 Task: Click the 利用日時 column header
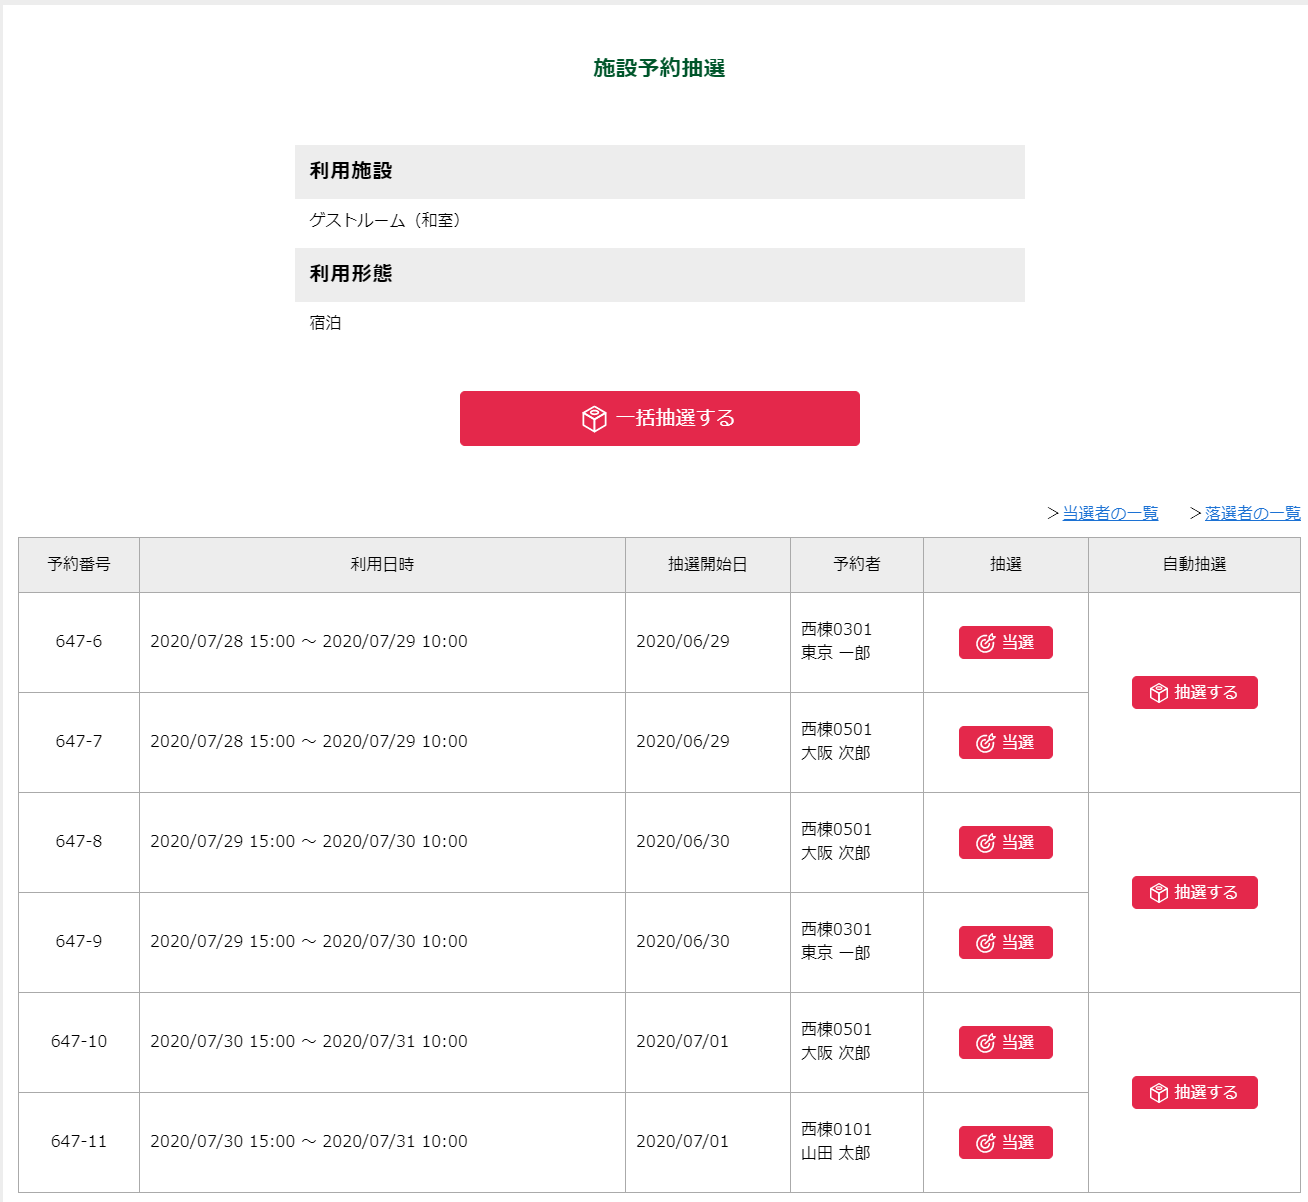pos(382,565)
